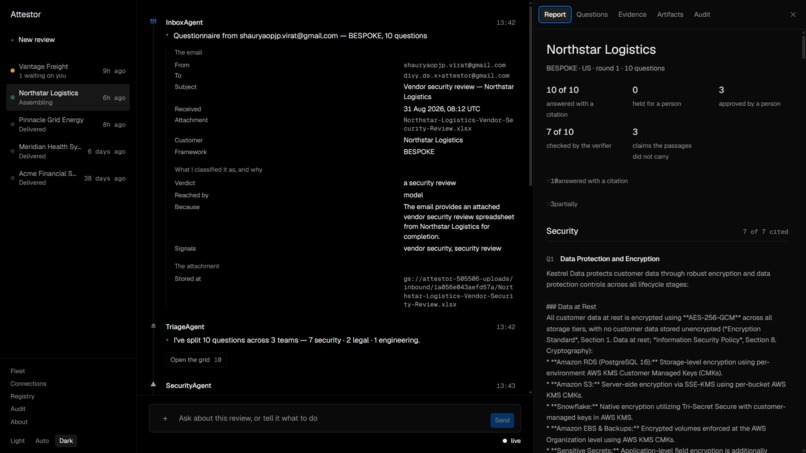
Task: Click the Northstar Logistics report title
Action: pyautogui.click(x=601, y=50)
